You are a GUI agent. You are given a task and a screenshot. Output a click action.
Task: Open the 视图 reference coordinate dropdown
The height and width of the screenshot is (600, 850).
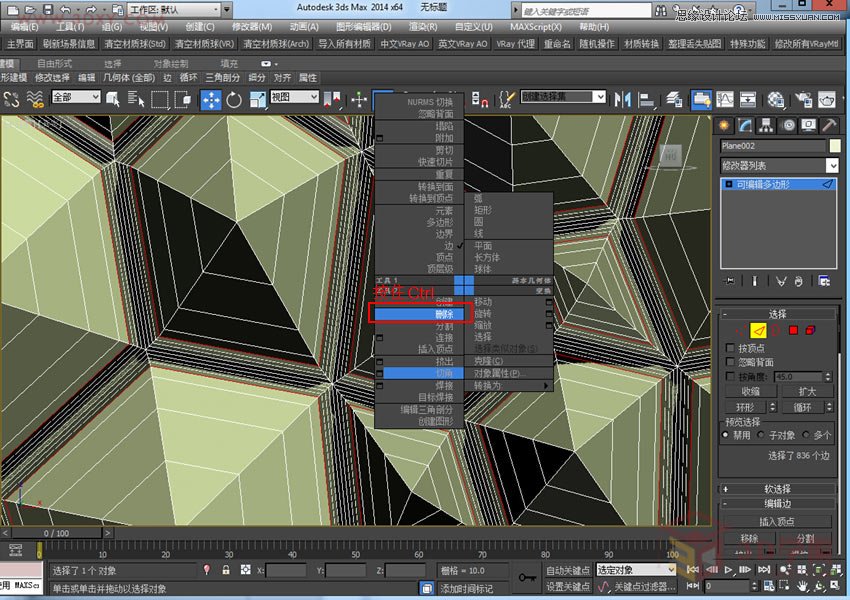tap(294, 97)
